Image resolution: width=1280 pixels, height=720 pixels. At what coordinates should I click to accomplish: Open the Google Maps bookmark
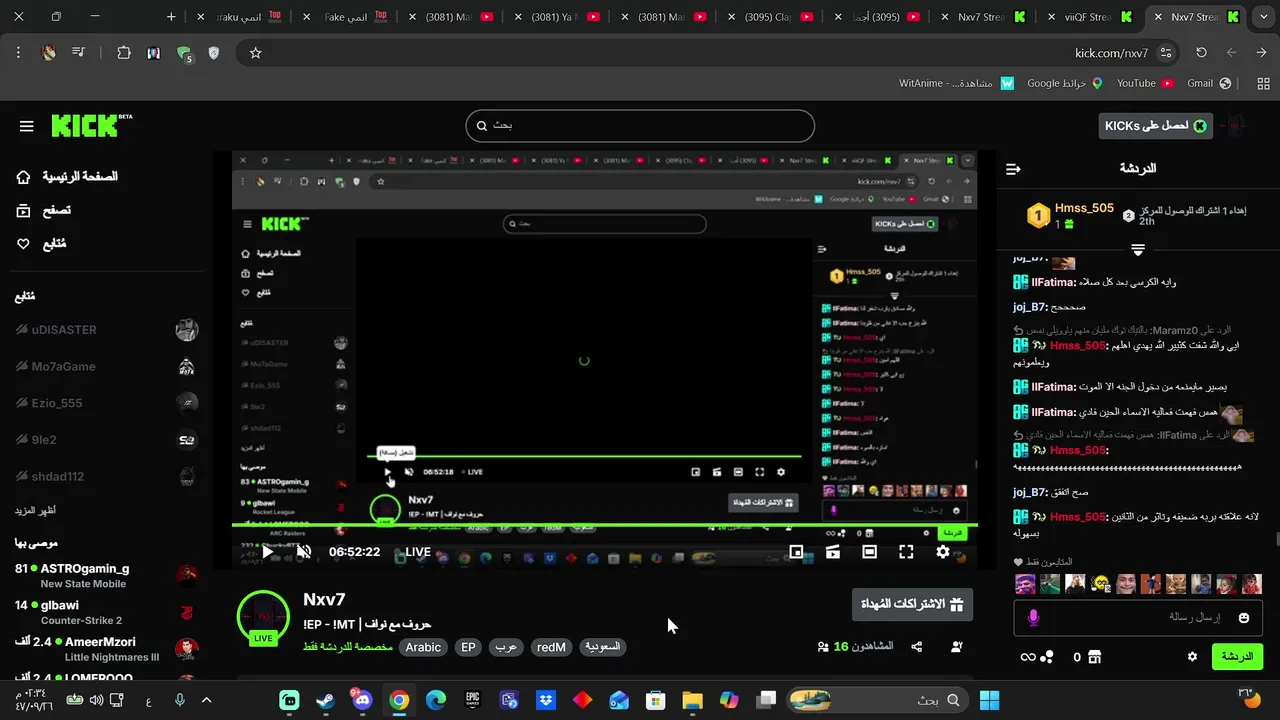coord(1065,83)
